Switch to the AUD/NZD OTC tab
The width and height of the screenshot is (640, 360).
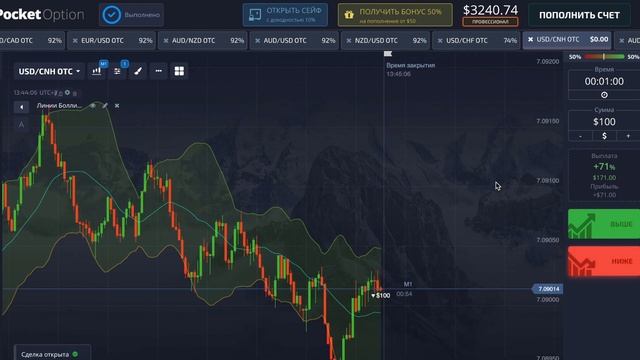pos(203,40)
